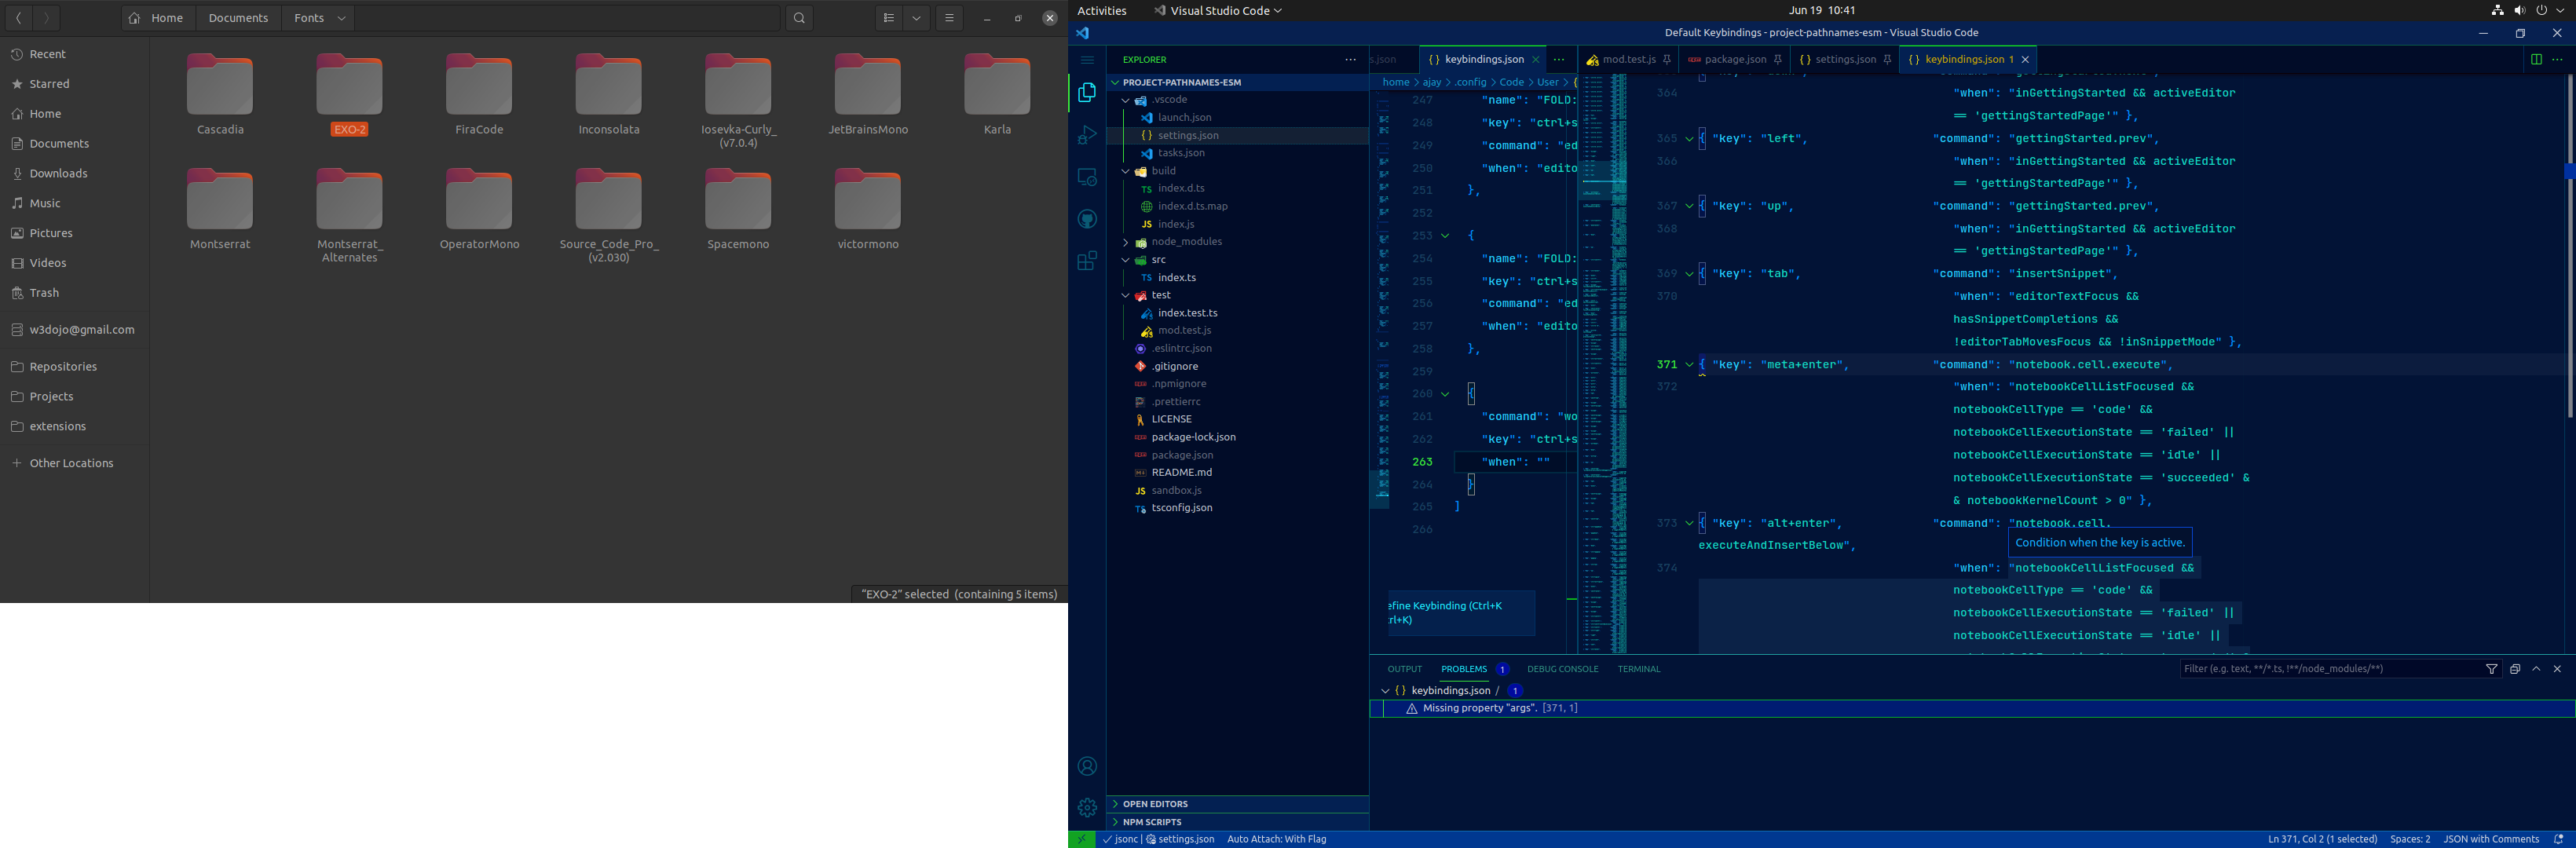Click the search icon in the Files window
2576x848 pixels.
(x=798, y=18)
